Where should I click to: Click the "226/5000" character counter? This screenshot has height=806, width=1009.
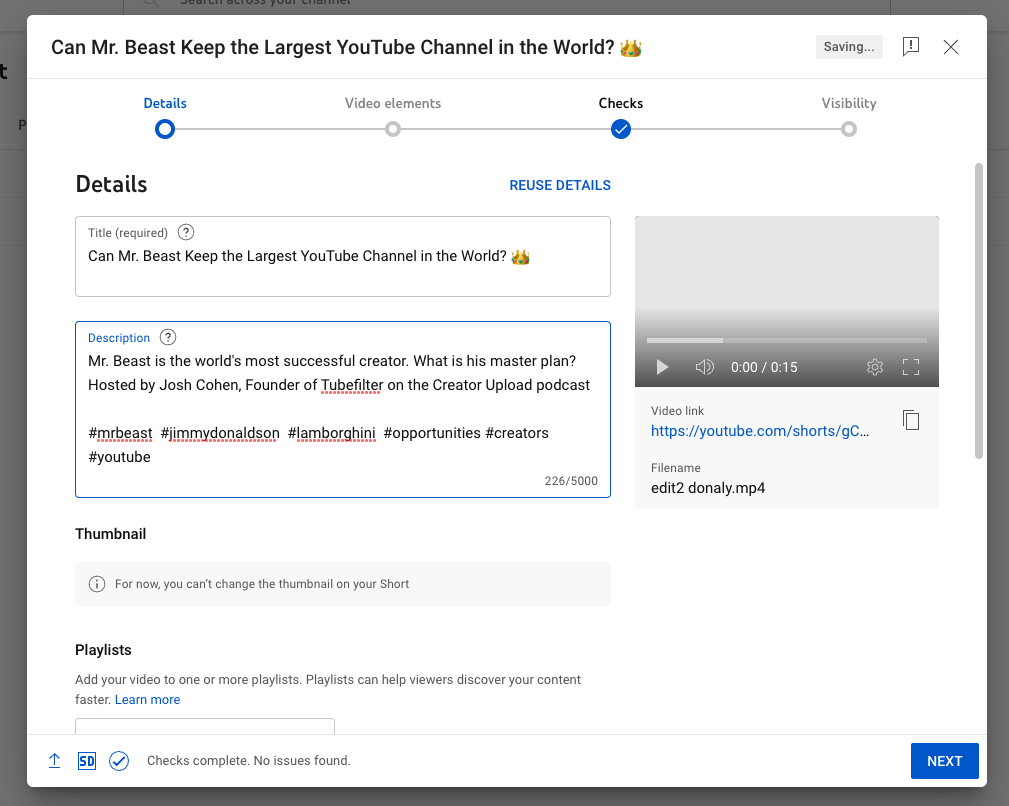point(571,481)
